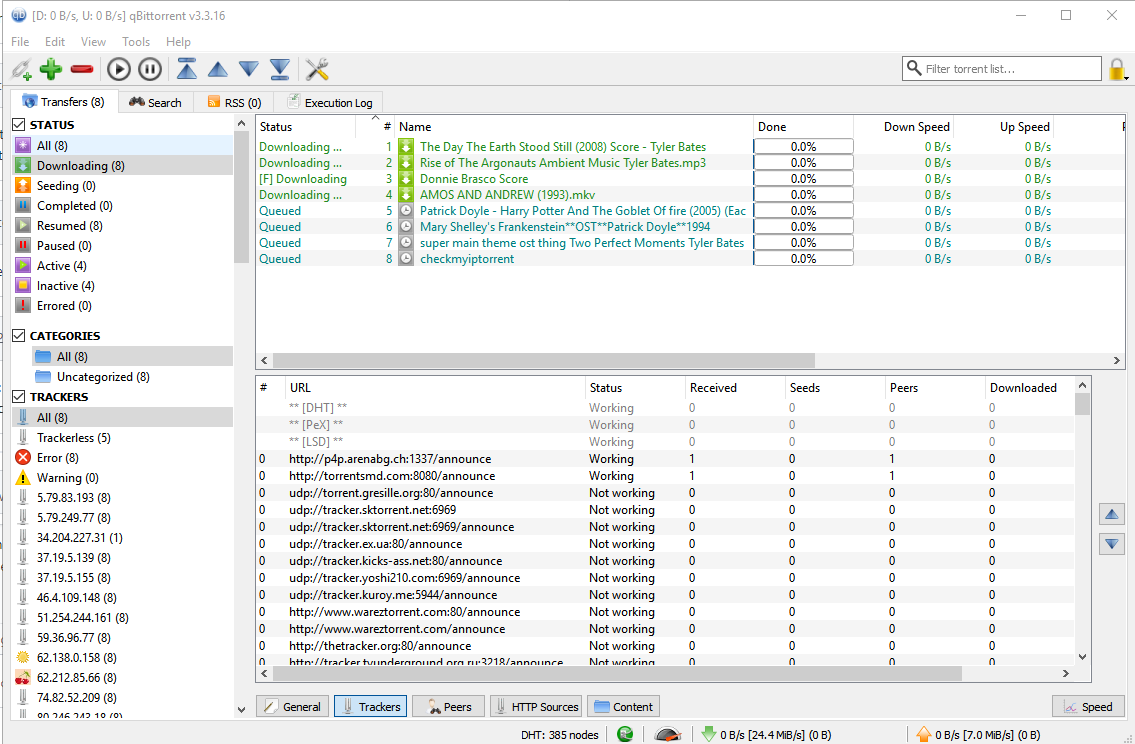Pause torrents with the pause toolbar button
Image resolution: width=1135 pixels, height=744 pixels.
point(150,69)
